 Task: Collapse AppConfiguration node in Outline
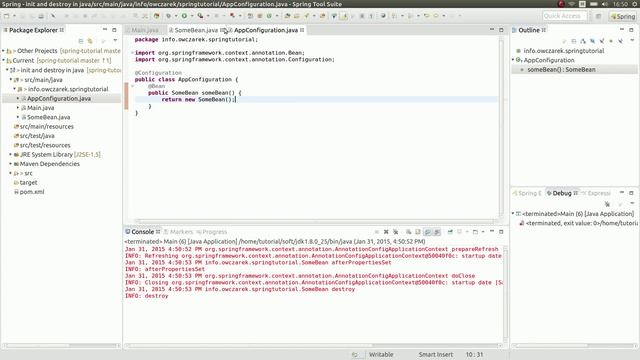(x=513, y=60)
